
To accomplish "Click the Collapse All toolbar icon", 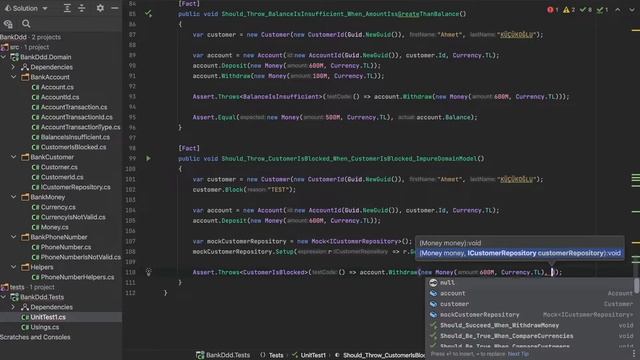I will (82, 8).
